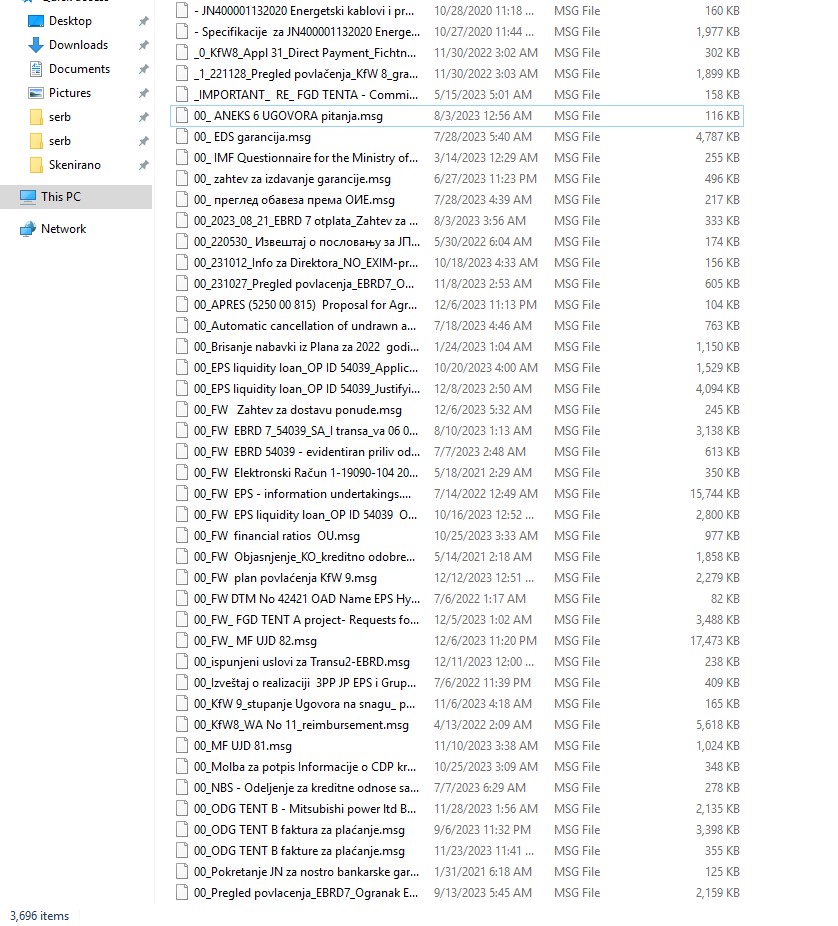838x926 pixels.
Task: Select file 00_231012_Info za Direktora_NO_EXIM
Action: [x=306, y=263]
